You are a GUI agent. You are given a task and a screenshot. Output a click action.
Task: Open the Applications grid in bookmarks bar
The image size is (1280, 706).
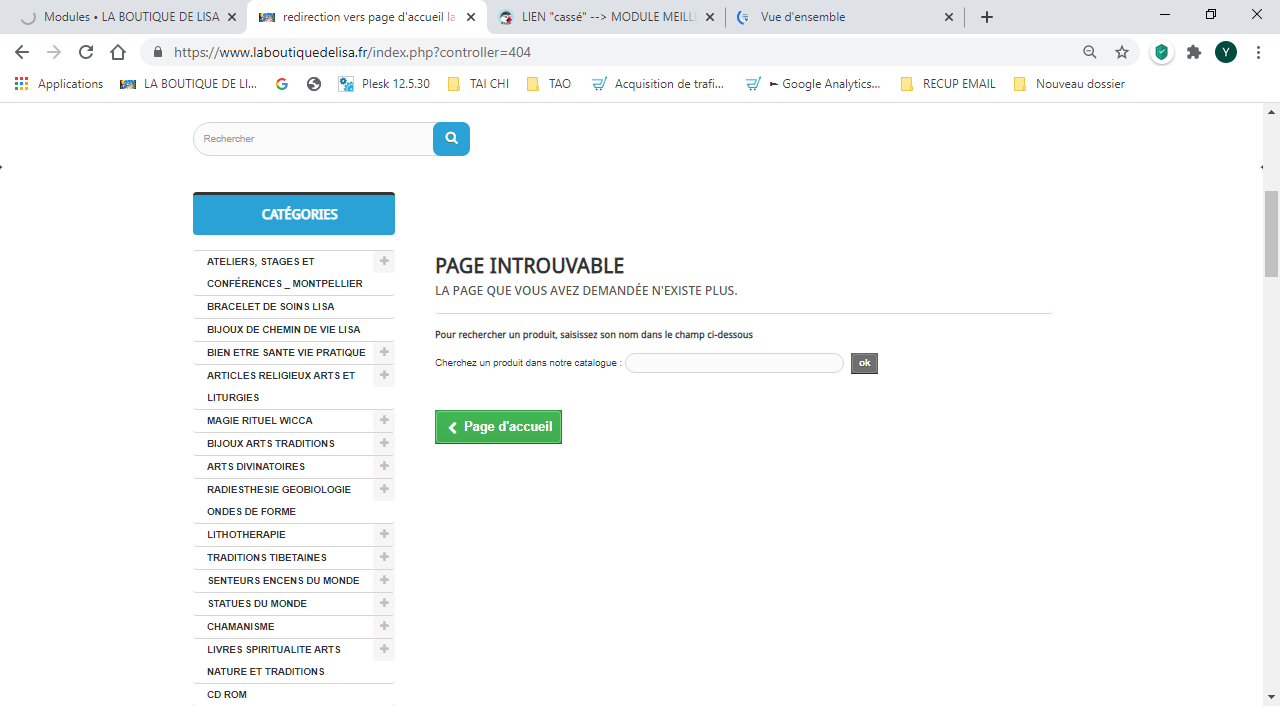click(59, 84)
